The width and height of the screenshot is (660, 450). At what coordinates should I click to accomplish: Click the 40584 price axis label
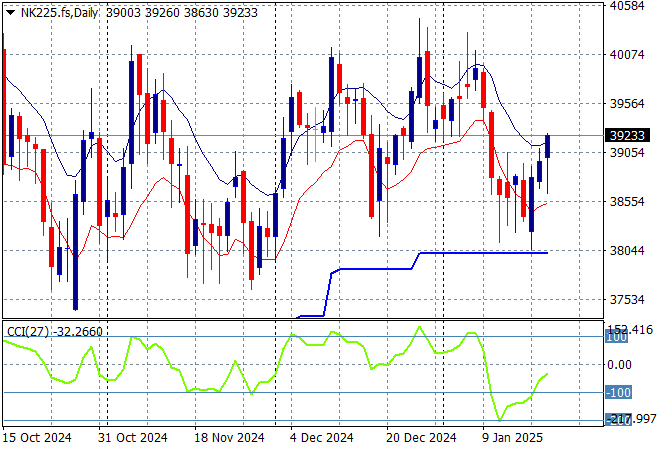pyautogui.click(x=630, y=6)
